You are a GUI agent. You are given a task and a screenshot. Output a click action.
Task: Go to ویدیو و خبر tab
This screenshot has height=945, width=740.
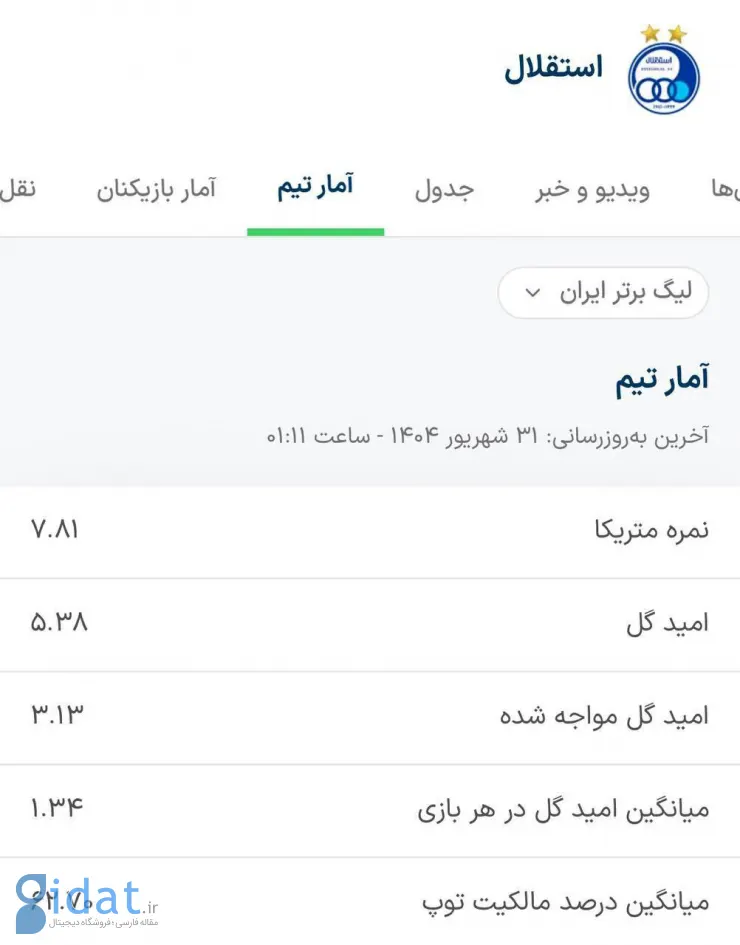click(593, 190)
